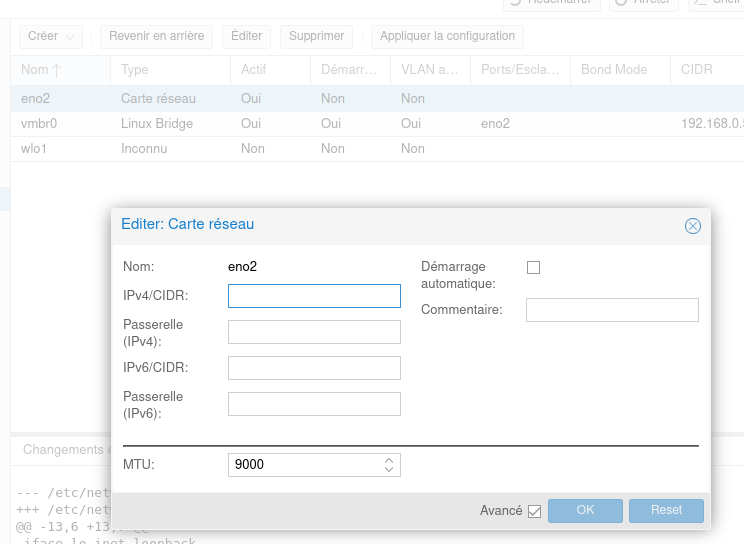Increase MTU with the up spinner arrow
Viewport: 744px width, 544px height.
tap(390, 460)
